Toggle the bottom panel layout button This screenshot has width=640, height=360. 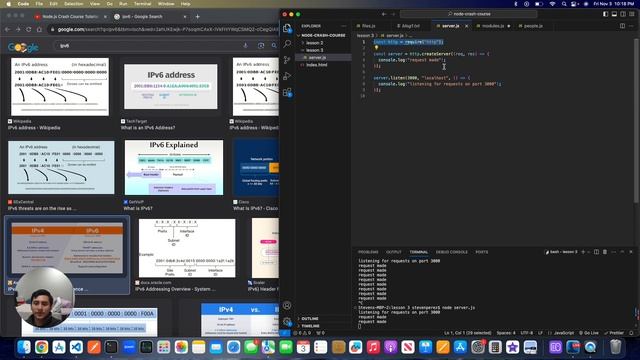[x=614, y=14]
